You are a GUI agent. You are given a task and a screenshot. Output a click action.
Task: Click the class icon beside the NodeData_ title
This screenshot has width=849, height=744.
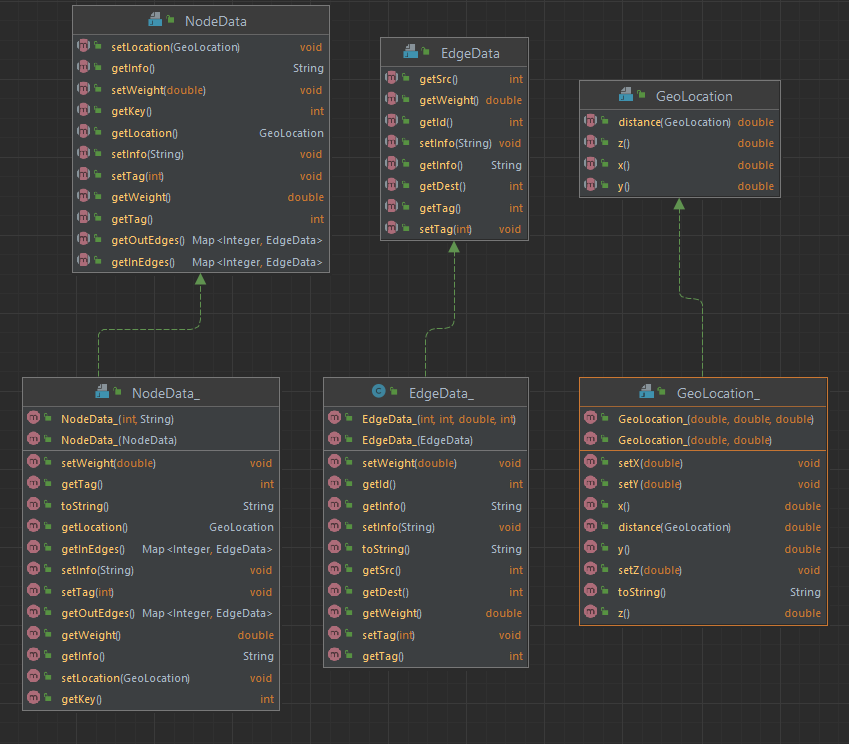click(x=105, y=391)
